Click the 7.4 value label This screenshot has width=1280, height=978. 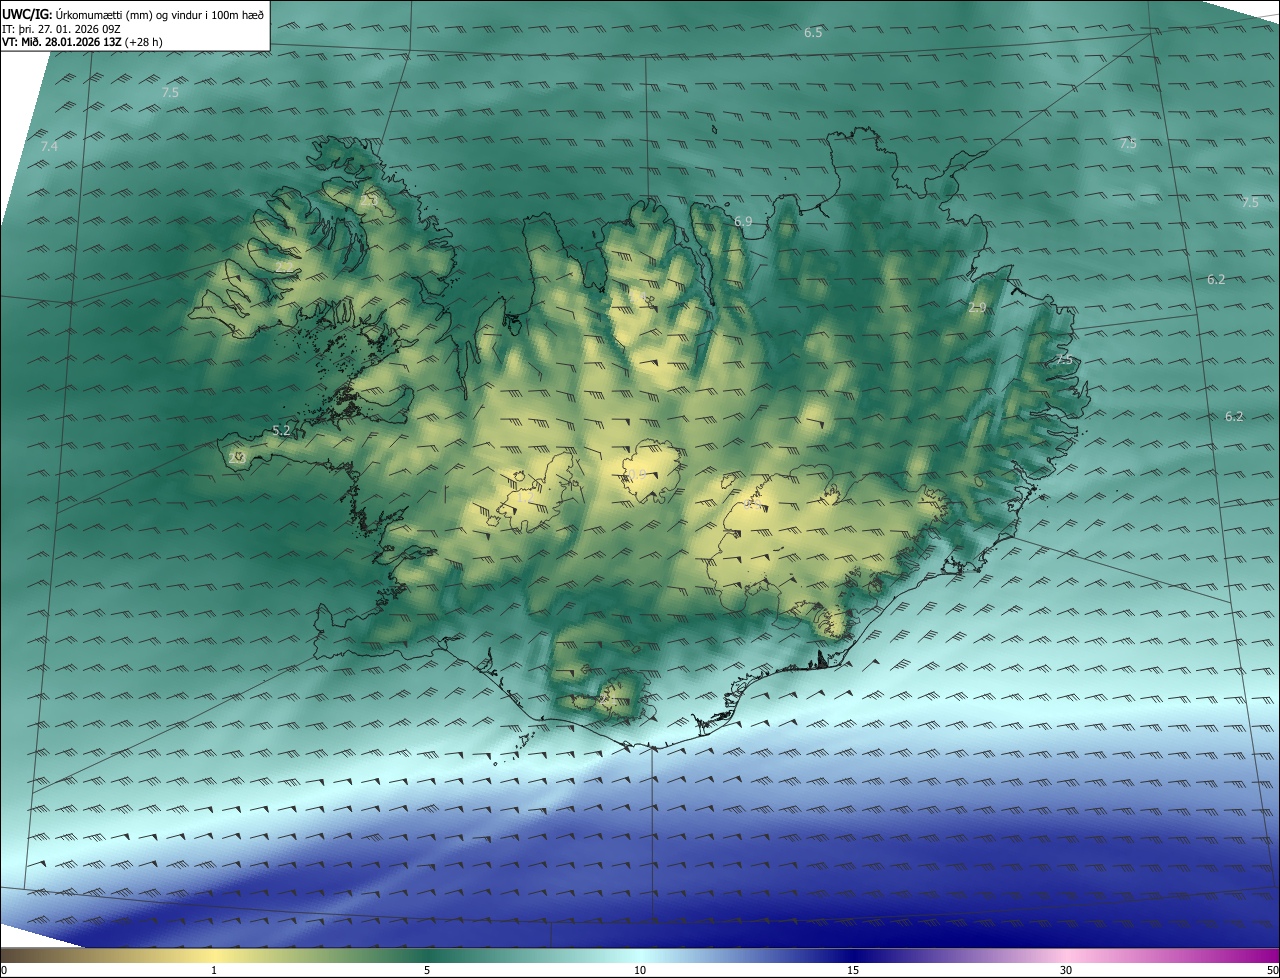pyautogui.click(x=49, y=147)
